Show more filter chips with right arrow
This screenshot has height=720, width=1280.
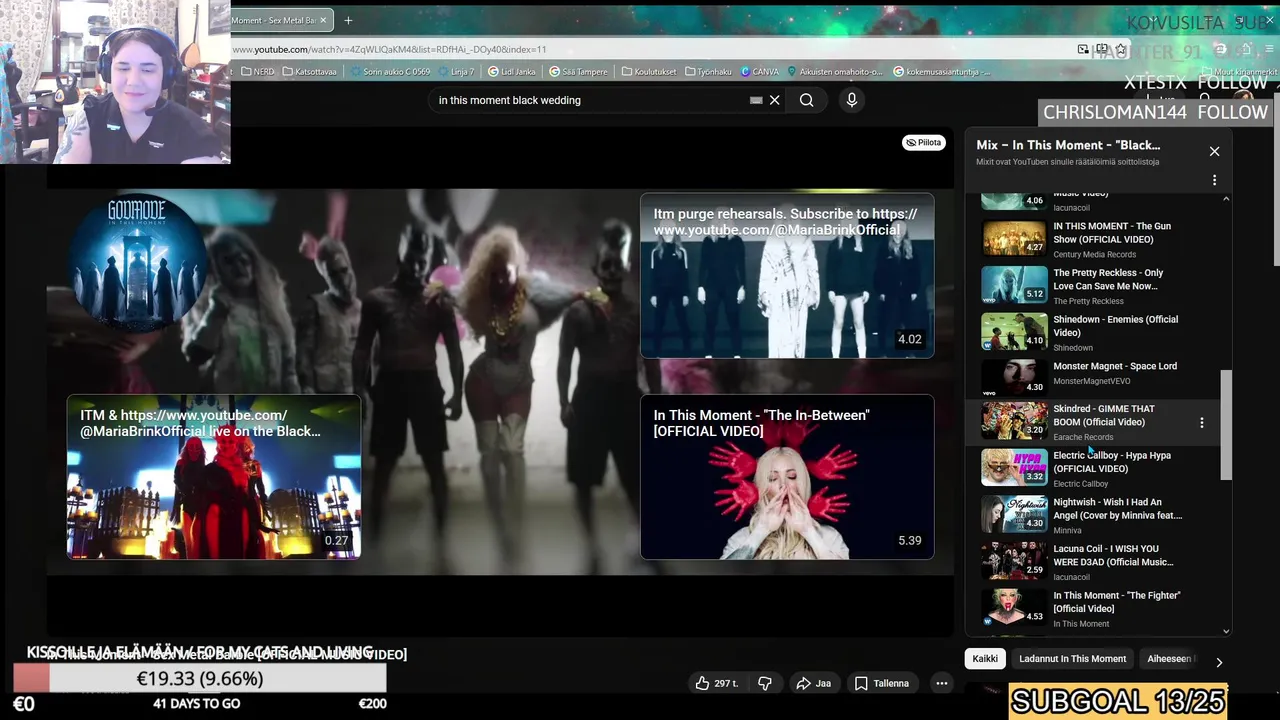click(x=1218, y=662)
